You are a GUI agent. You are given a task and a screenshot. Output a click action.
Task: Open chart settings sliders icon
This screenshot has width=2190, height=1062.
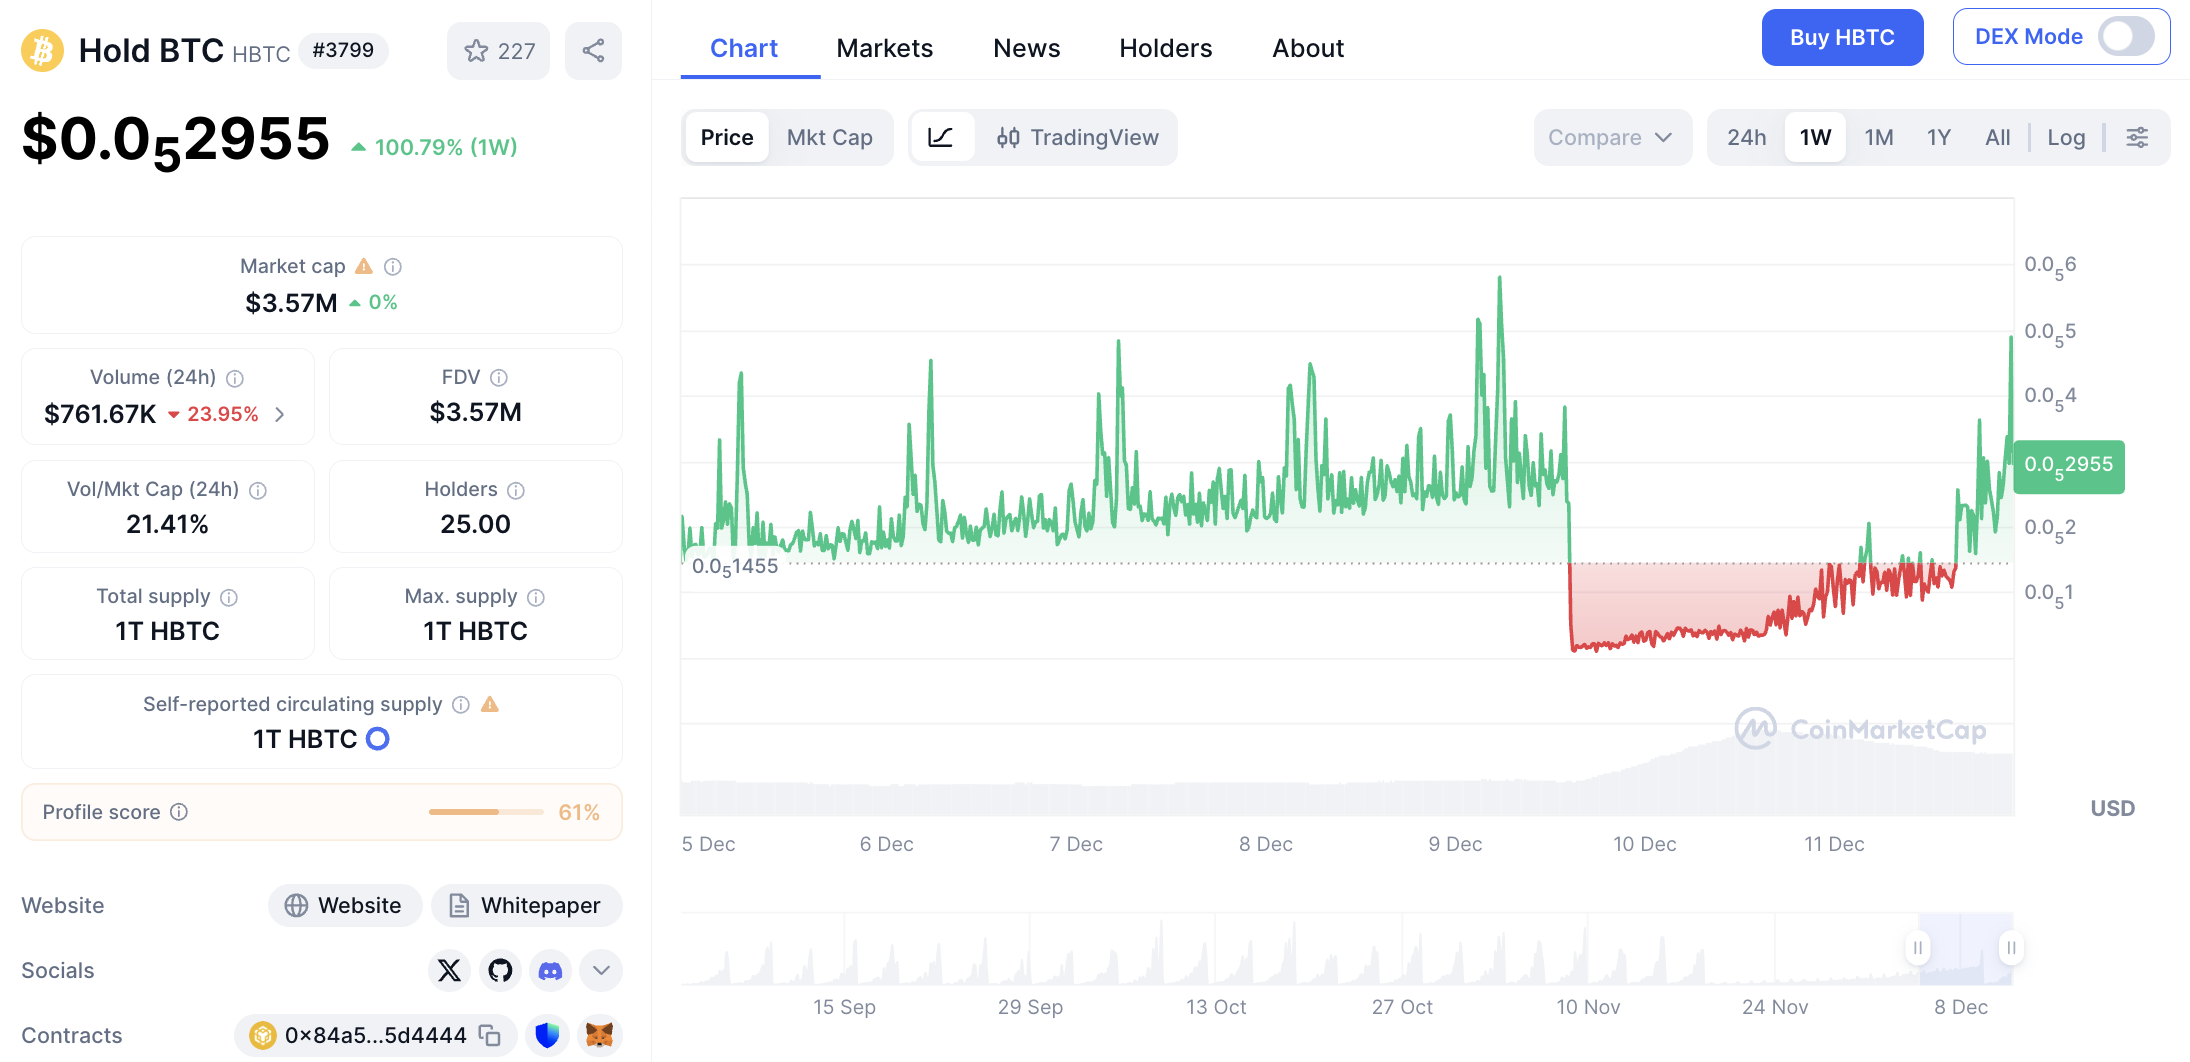pyautogui.click(x=2137, y=138)
